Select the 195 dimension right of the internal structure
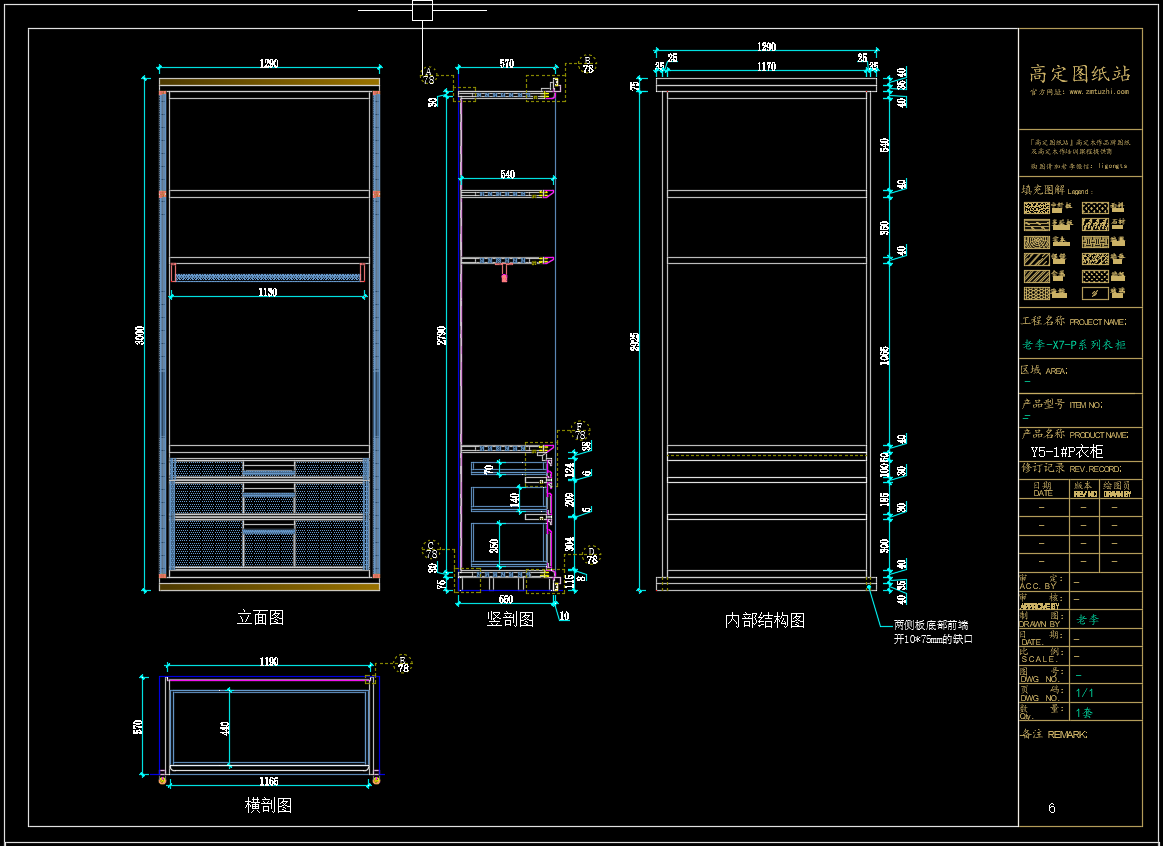Viewport: 1163px width, 846px height. coord(884,500)
